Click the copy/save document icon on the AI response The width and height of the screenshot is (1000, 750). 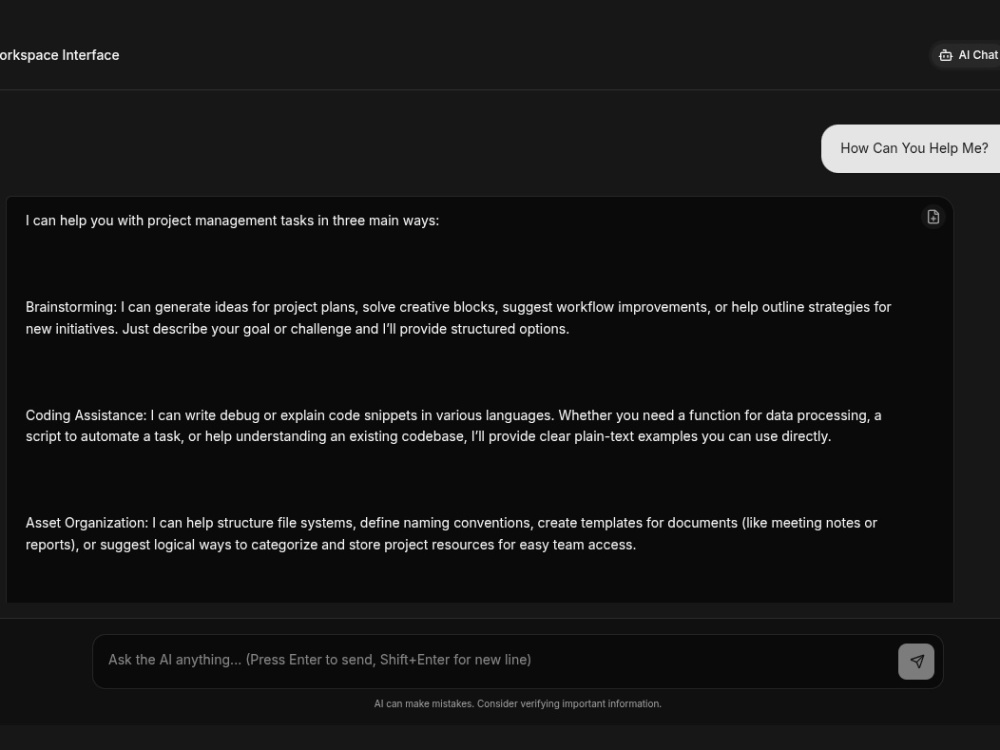tap(933, 217)
